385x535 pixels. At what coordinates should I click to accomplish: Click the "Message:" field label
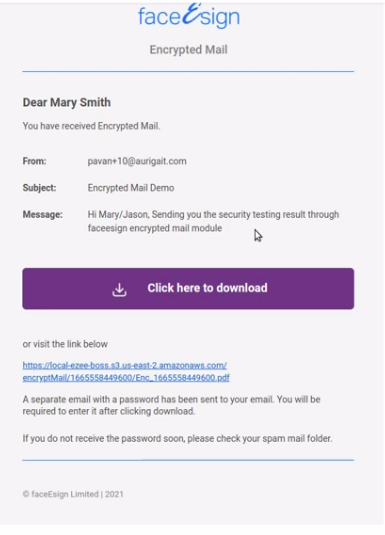(x=43, y=214)
